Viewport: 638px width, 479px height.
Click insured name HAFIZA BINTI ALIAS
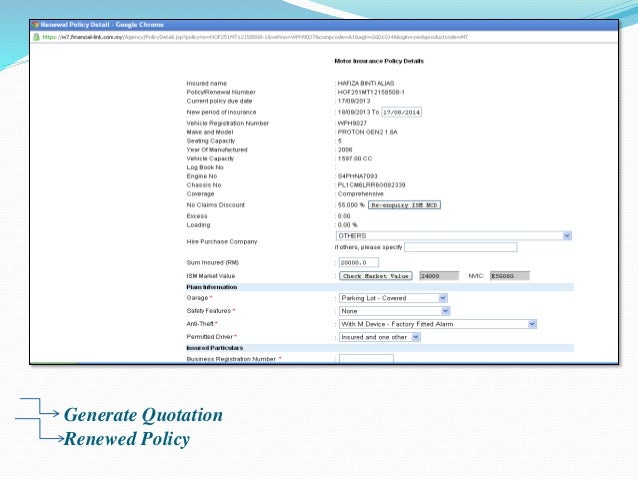pyautogui.click(x=366, y=83)
